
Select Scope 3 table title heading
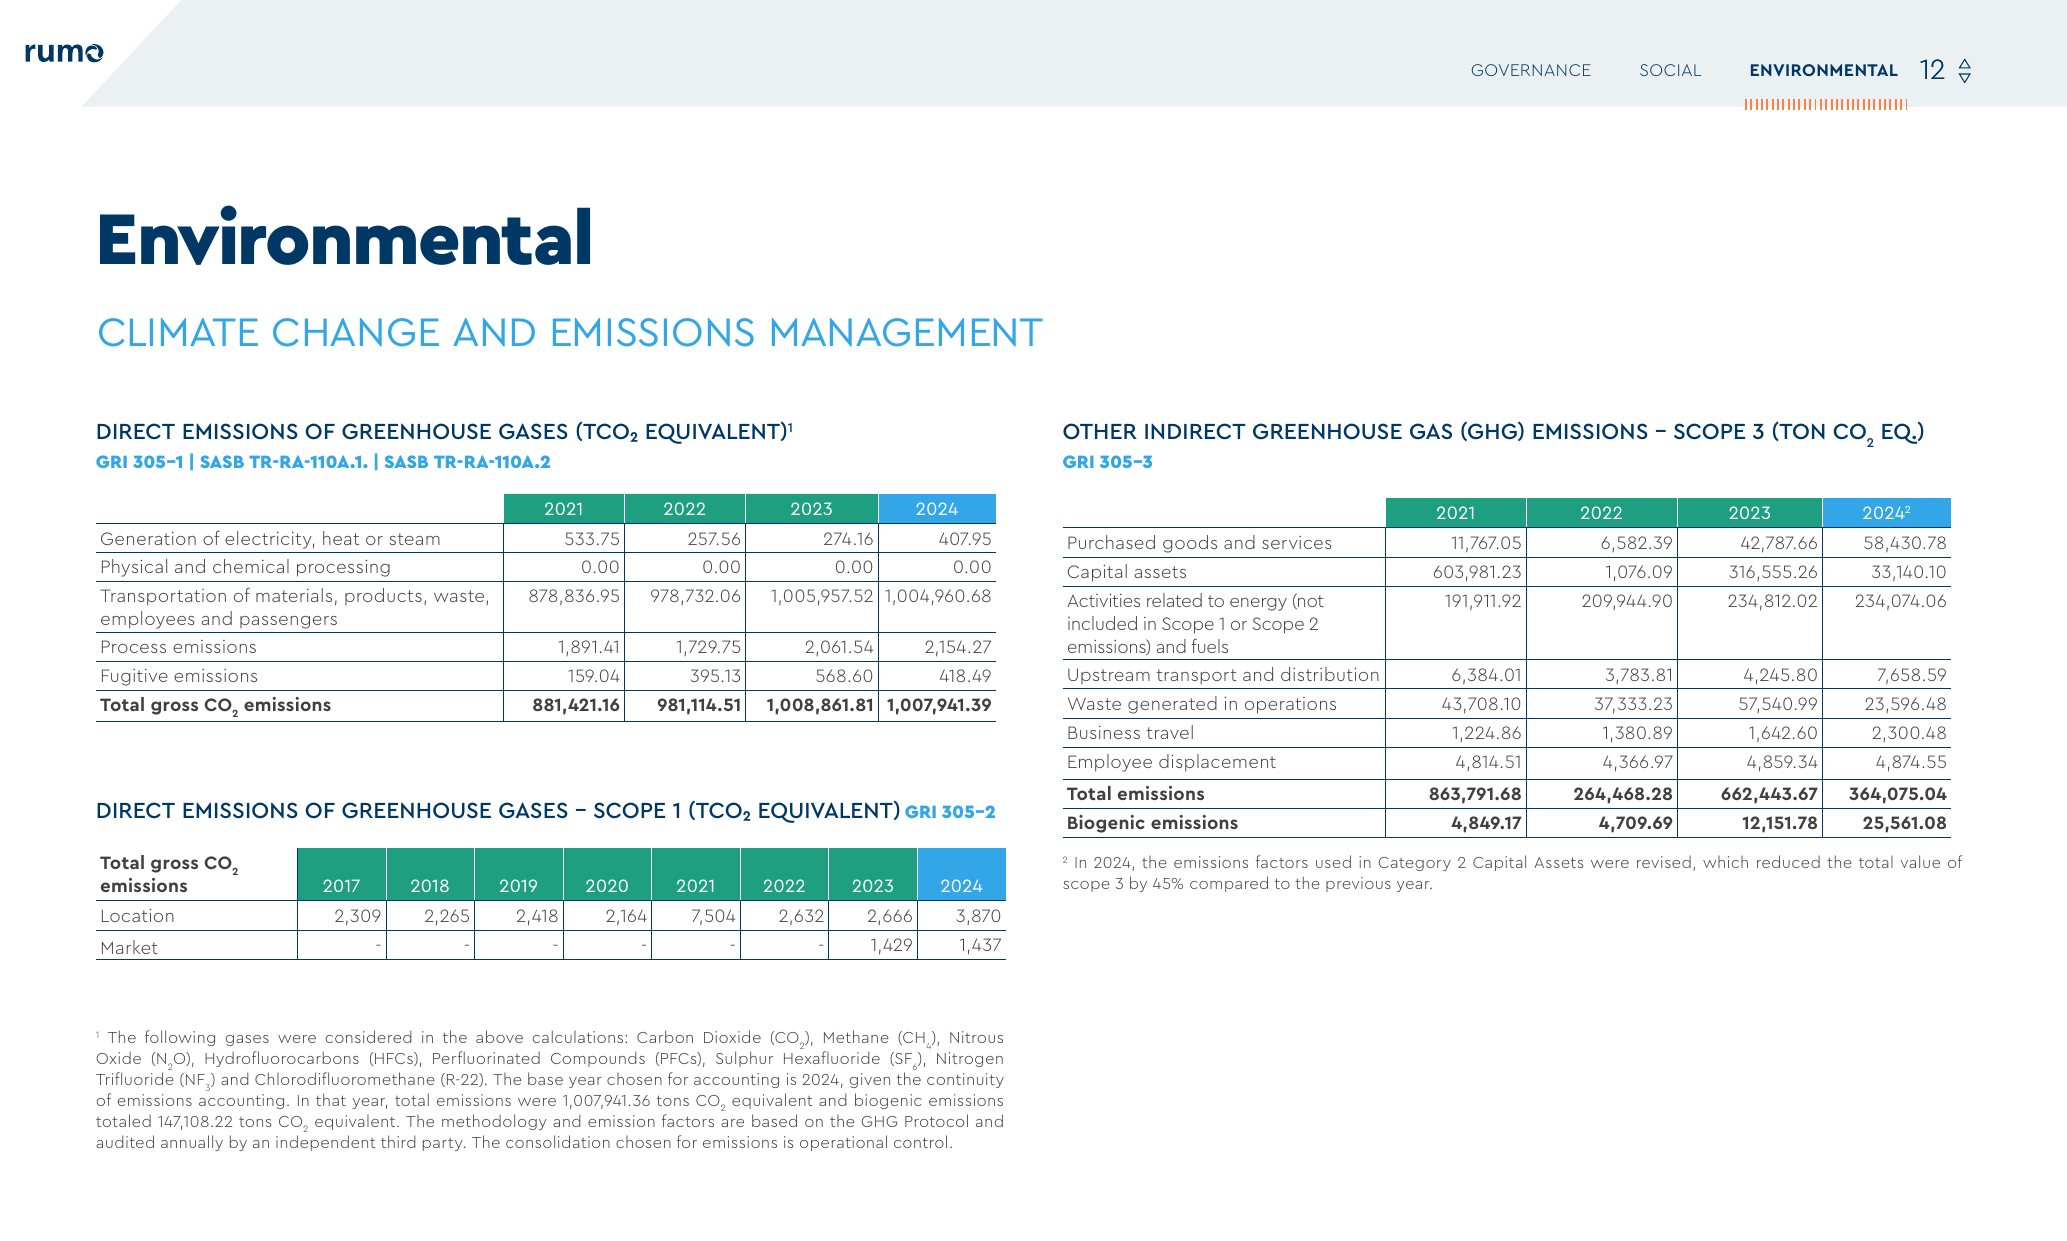click(x=1493, y=432)
